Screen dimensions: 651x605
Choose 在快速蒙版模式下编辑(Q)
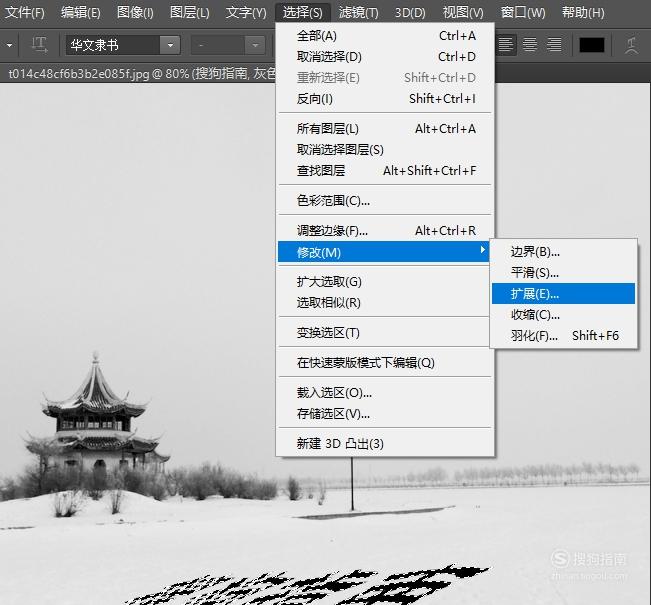tap(386, 363)
